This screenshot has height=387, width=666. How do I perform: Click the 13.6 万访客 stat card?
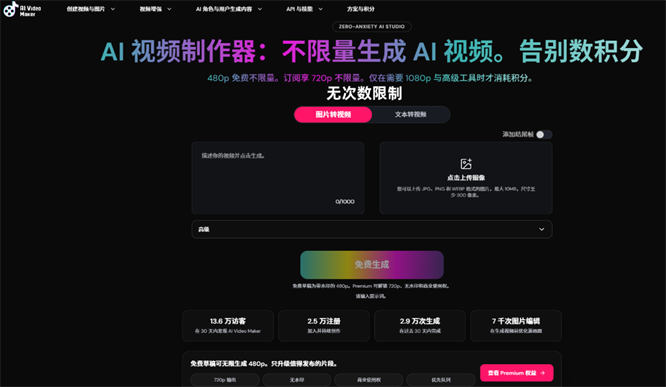coord(228,325)
